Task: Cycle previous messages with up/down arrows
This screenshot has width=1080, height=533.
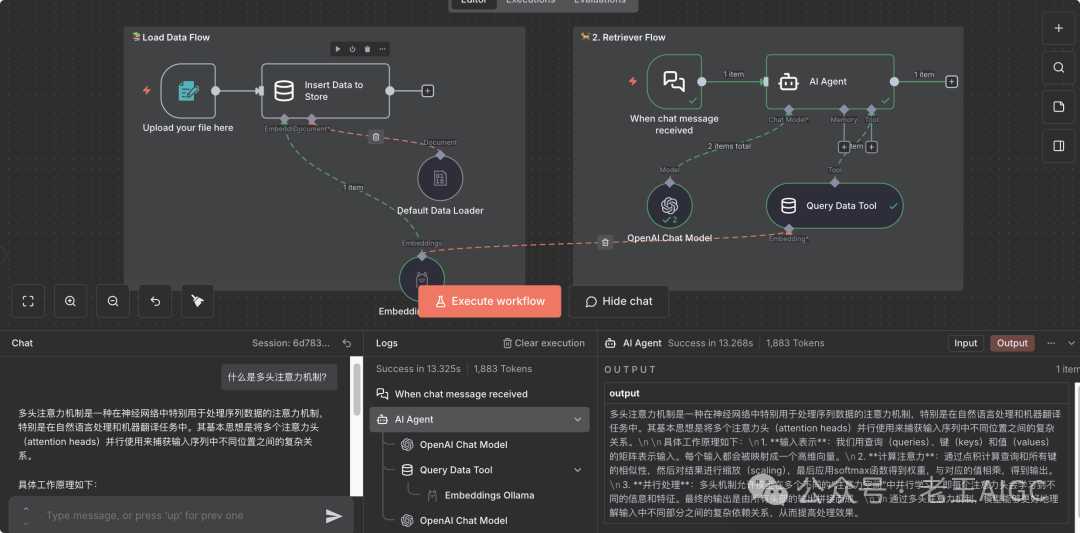Action: pos(26,515)
